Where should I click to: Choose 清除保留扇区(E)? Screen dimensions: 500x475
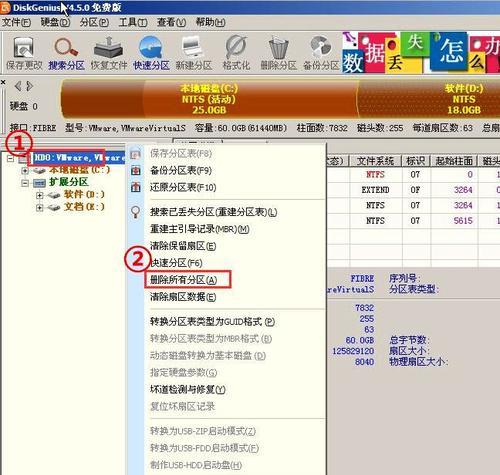(183, 246)
